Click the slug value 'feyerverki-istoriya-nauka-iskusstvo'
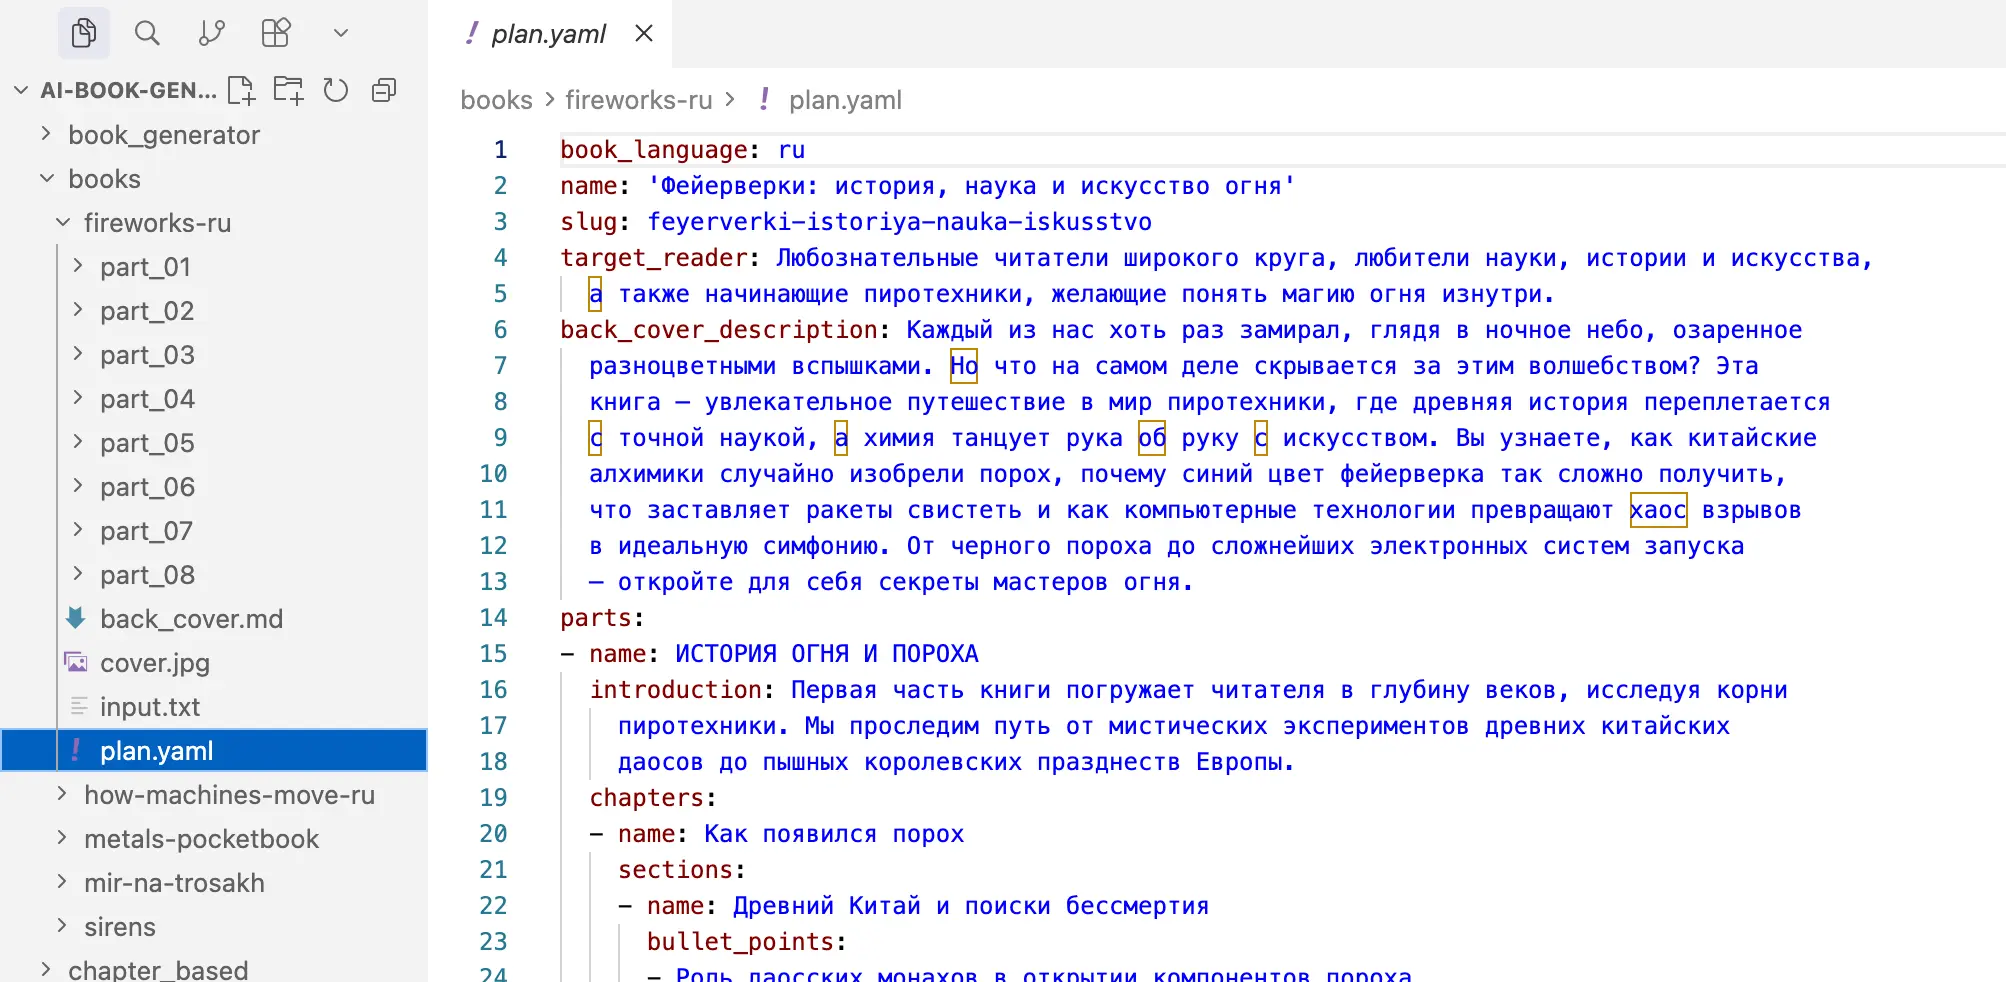 [x=899, y=222]
